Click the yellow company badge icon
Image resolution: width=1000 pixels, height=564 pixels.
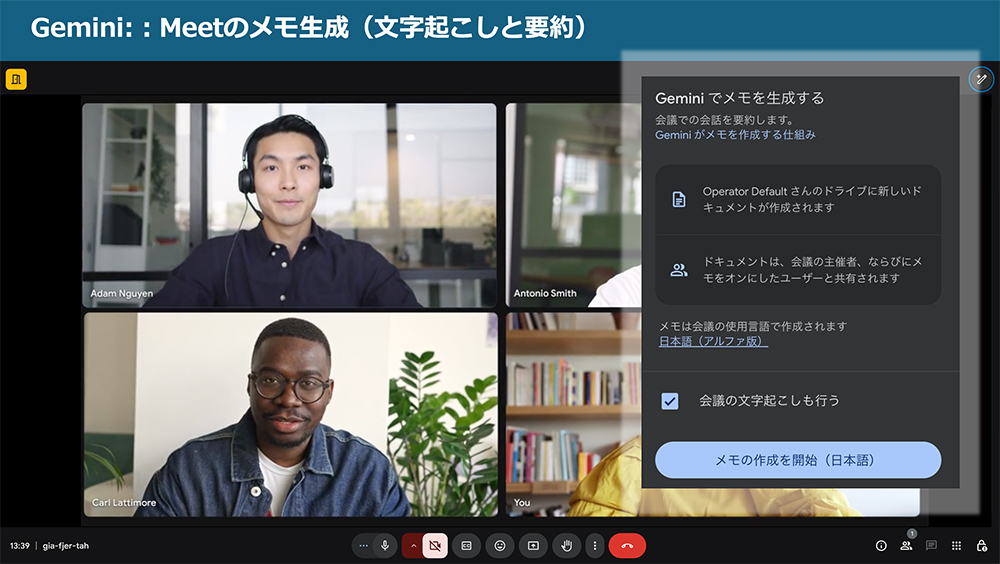coord(16,79)
